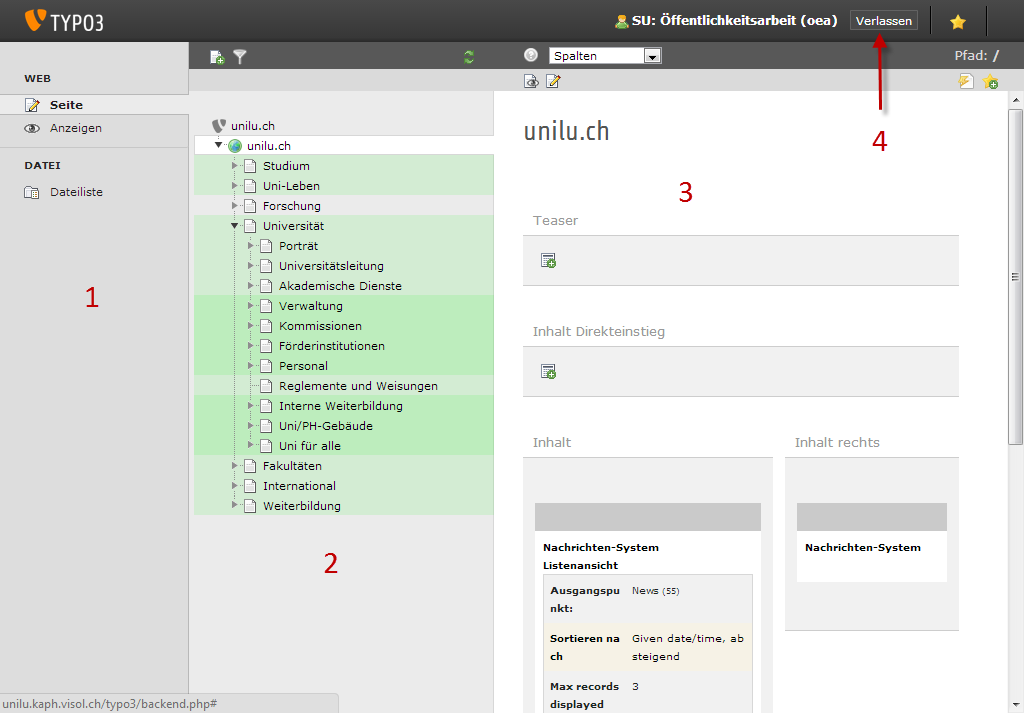The width and height of the screenshot is (1024, 713).
Task: Click the Verlassen button to exit user switch
Action: 884,21
